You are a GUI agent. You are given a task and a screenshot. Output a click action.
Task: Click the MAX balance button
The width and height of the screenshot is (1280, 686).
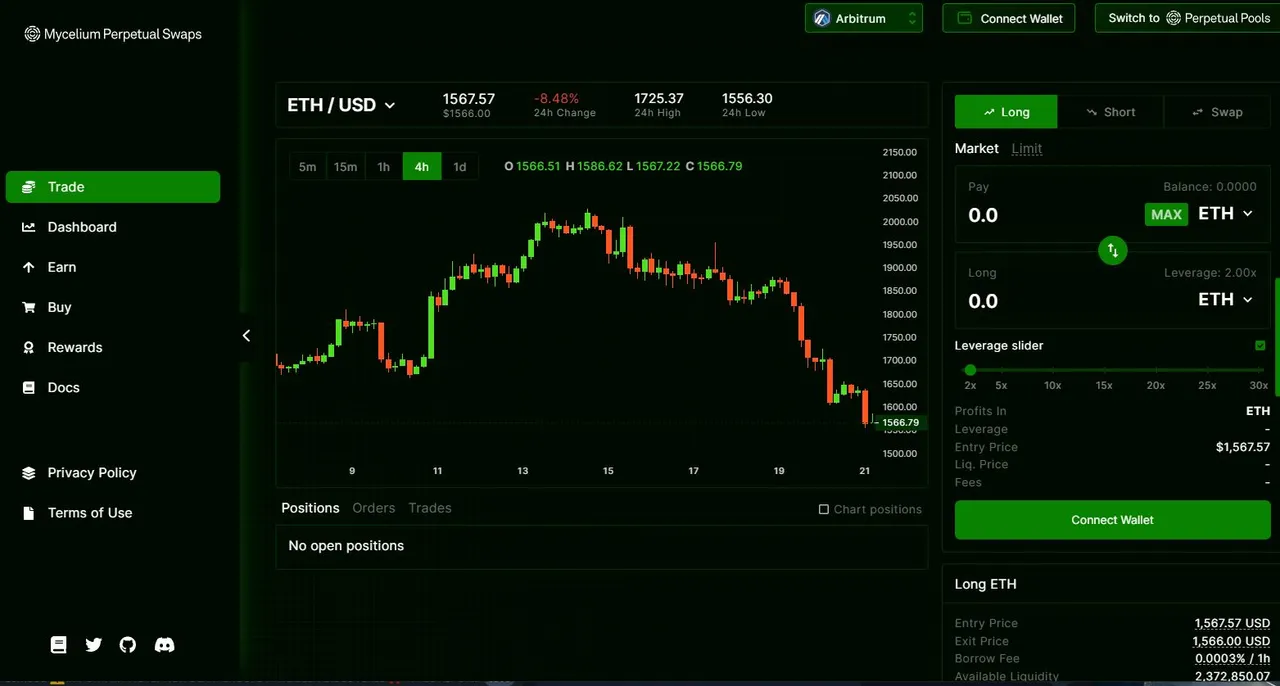[x=1166, y=214]
